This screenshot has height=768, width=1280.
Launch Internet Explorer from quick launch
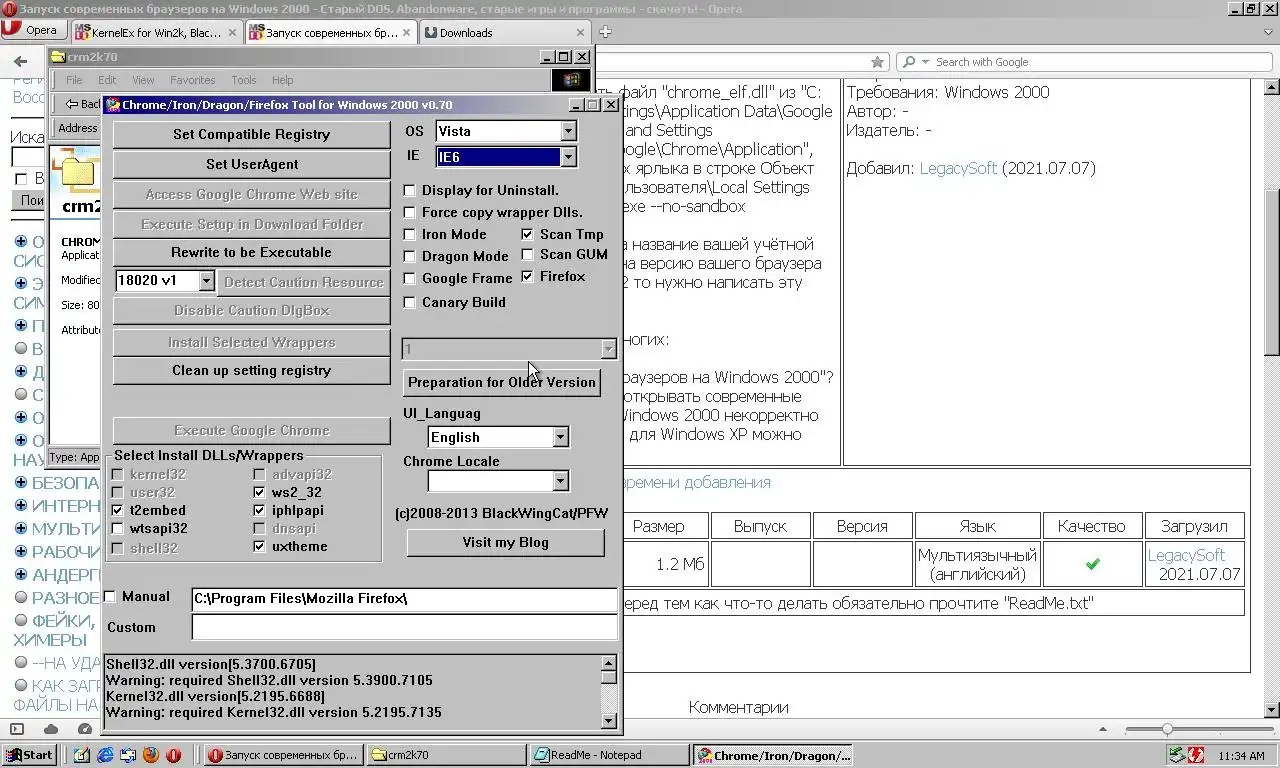(105, 755)
